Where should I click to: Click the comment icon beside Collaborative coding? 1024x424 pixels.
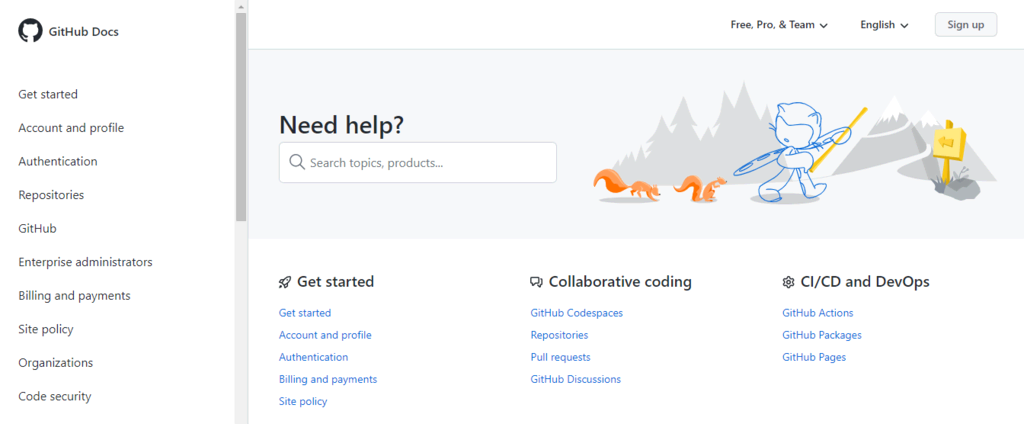(536, 283)
